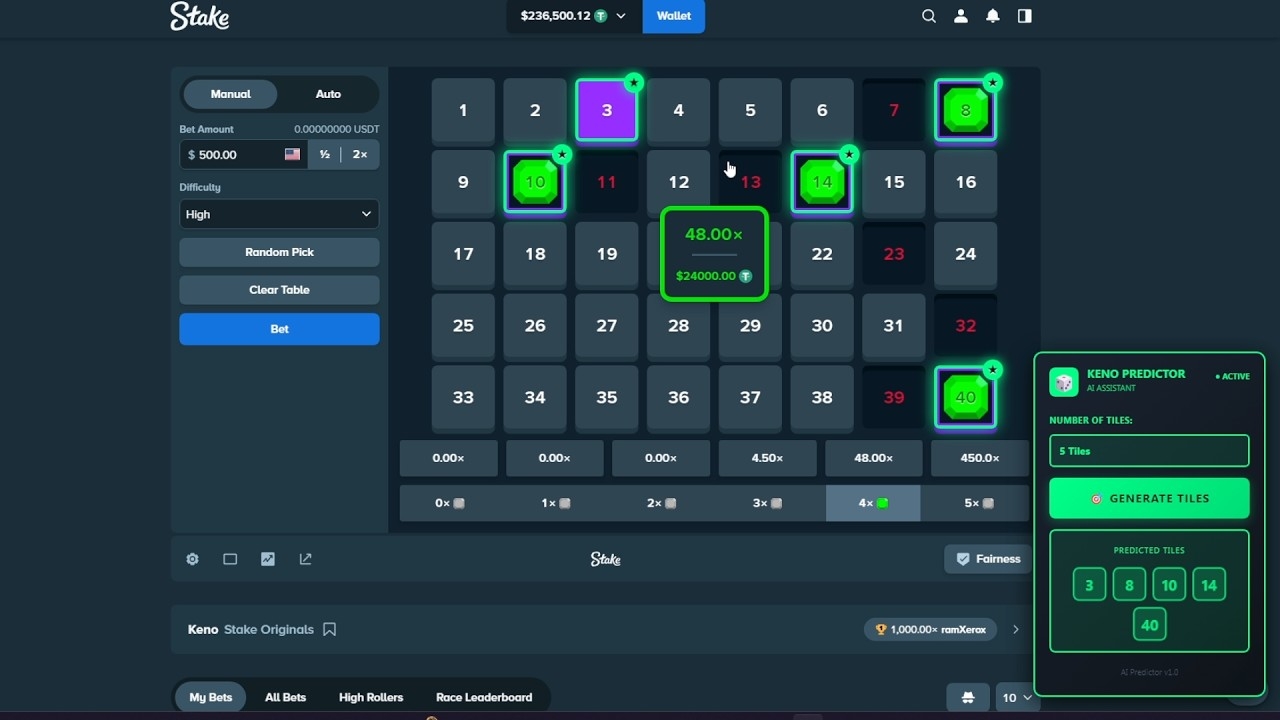Toggle the side panel icon in the header
The height and width of the screenshot is (720, 1280).
[1024, 16]
